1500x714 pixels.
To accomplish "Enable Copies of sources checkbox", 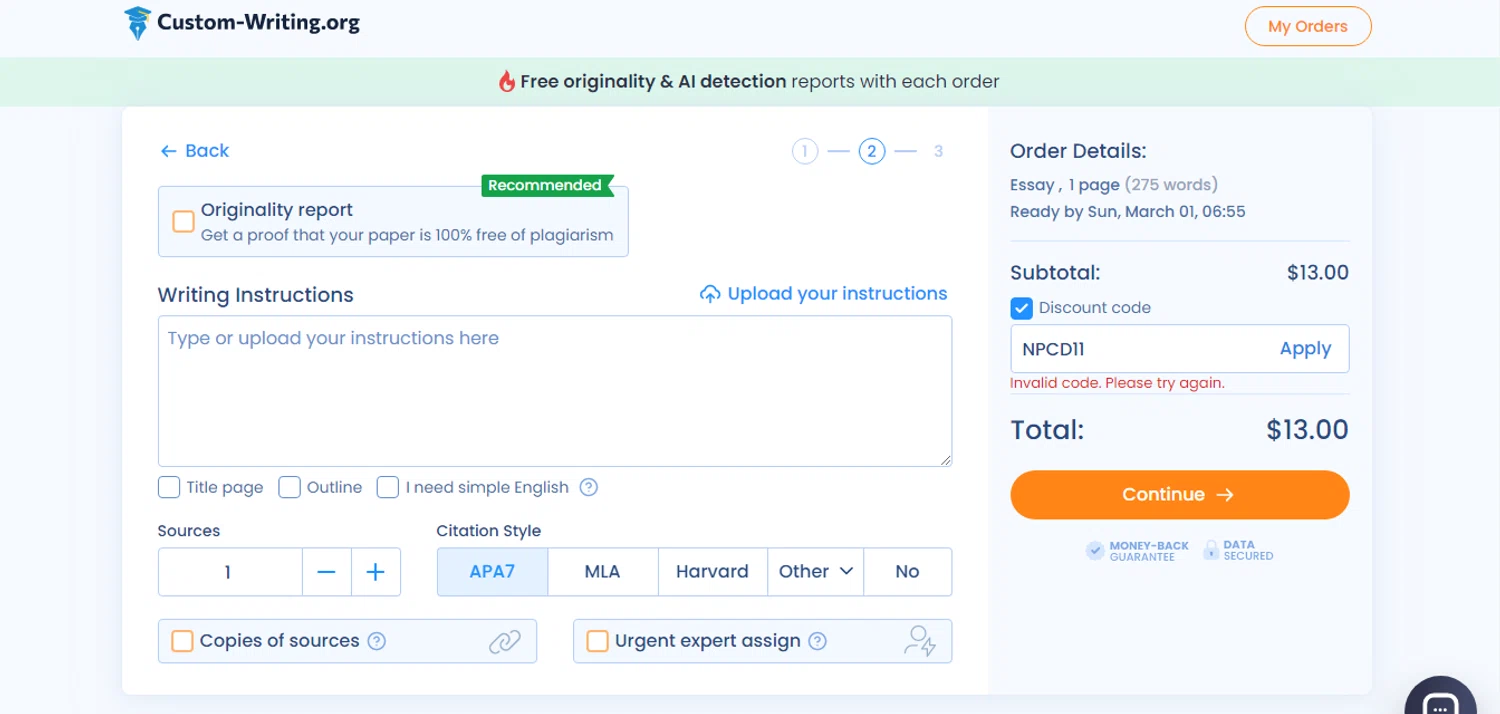I will click(x=182, y=641).
